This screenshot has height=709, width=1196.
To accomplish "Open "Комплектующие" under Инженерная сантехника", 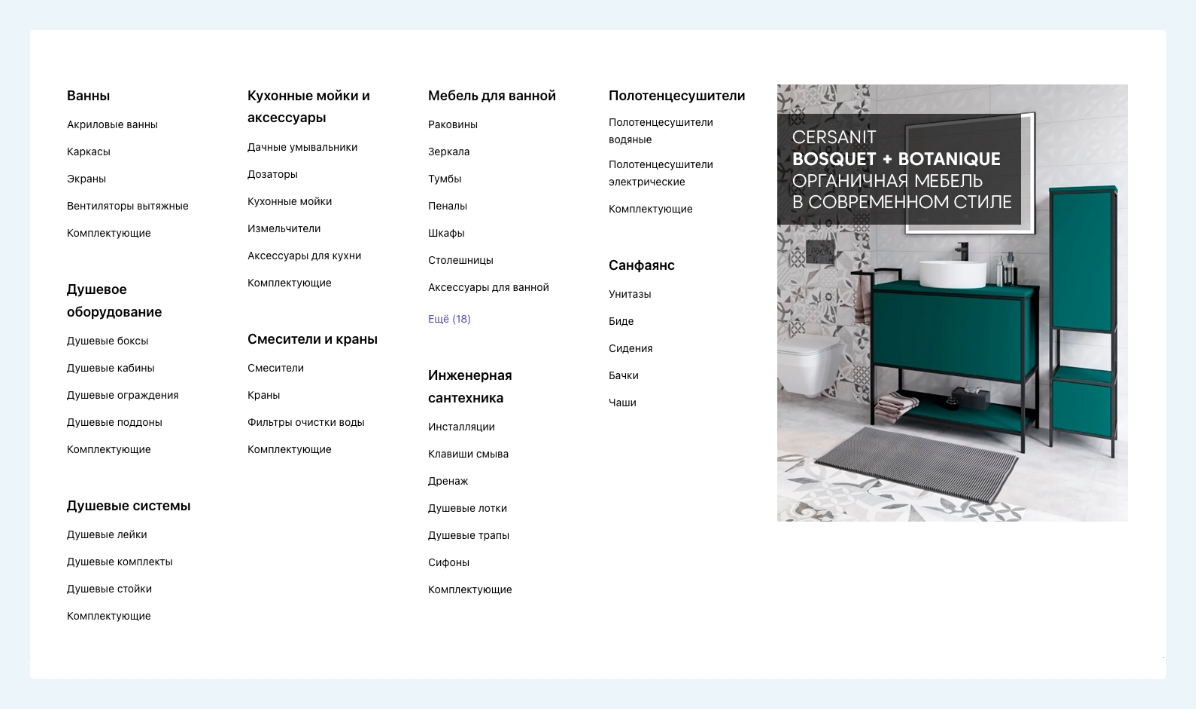I will [x=471, y=590].
